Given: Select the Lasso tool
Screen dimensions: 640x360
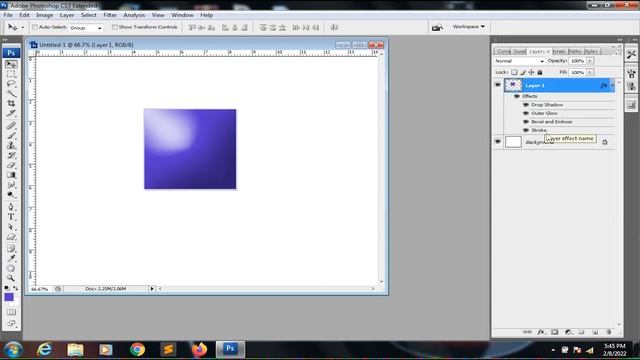Looking at the screenshot, I should [11, 84].
